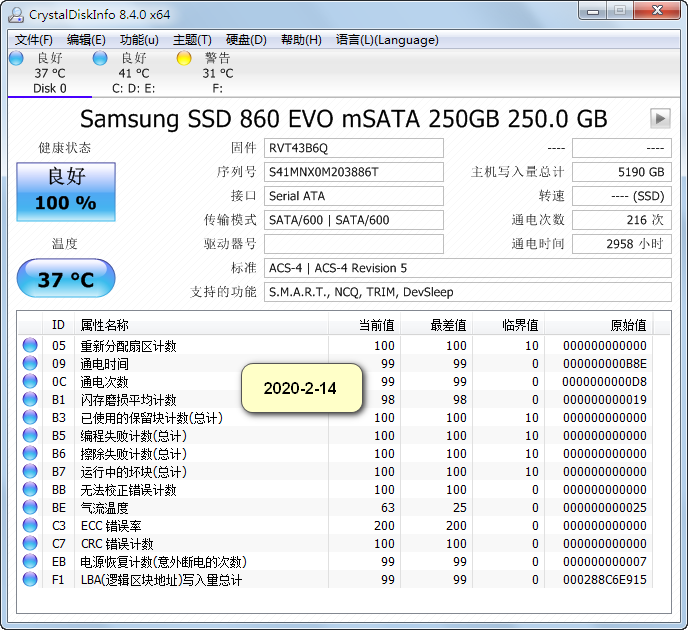Click the serial number field S41MNX0M203886T
Viewport: 688px width, 630px height.
tap(354, 172)
